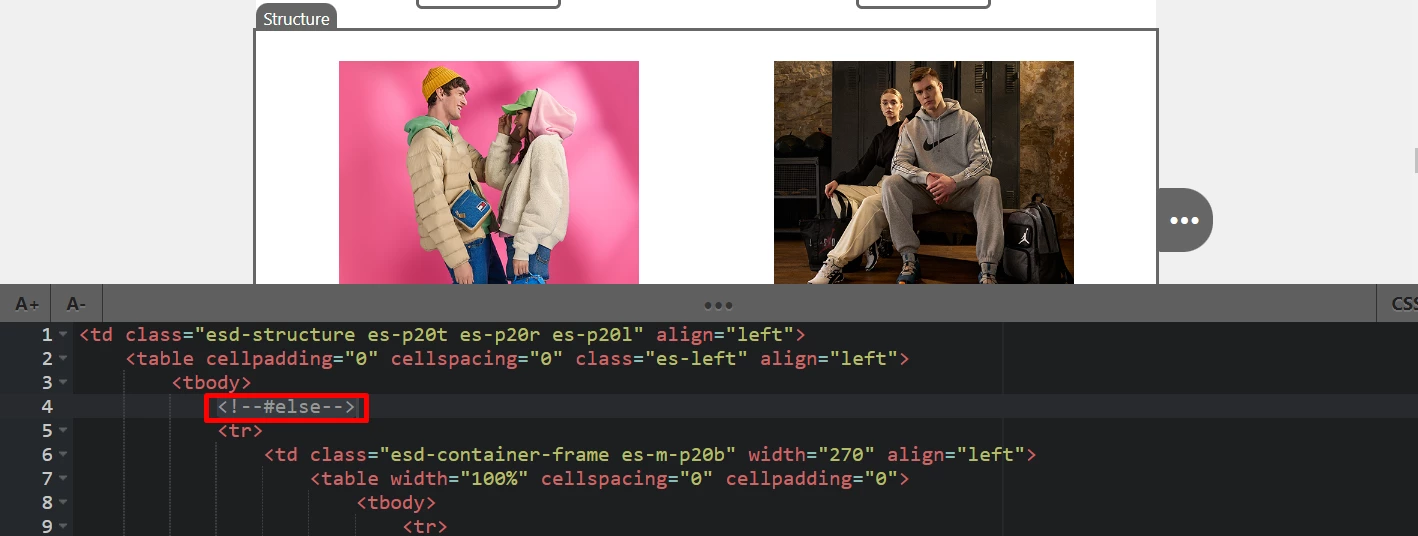Screen dimensions: 1418x536
Task: Collapse code fold arrow on line 7
Action: (x=63, y=478)
